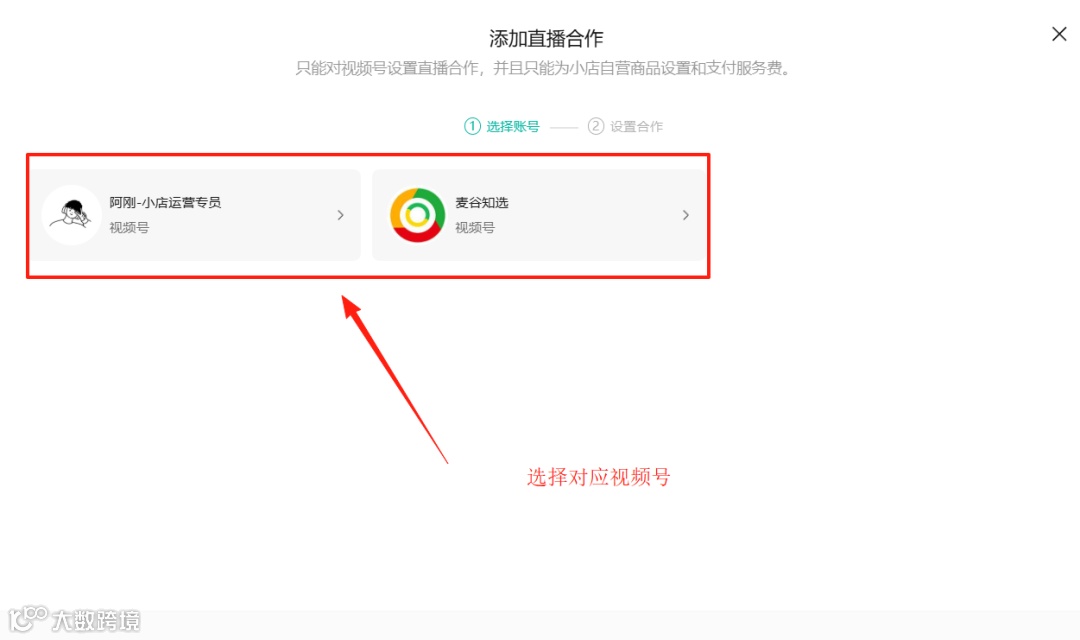This screenshot has height=640, width=1080.
Task: Click the 添加直播合作 dialog title
Action: point(546,38)
